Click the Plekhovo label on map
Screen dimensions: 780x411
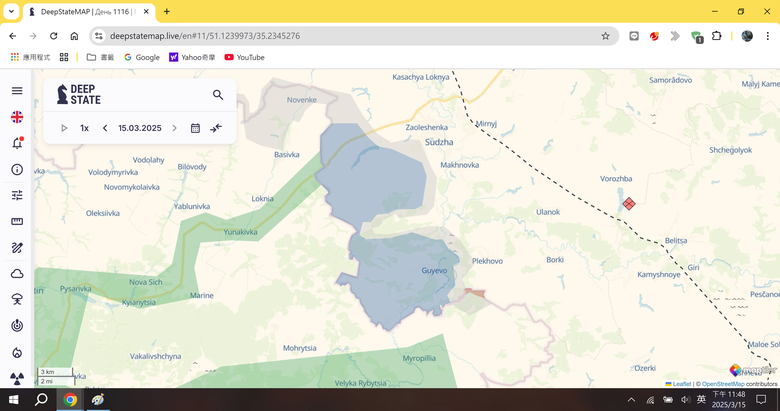(488, 261)
